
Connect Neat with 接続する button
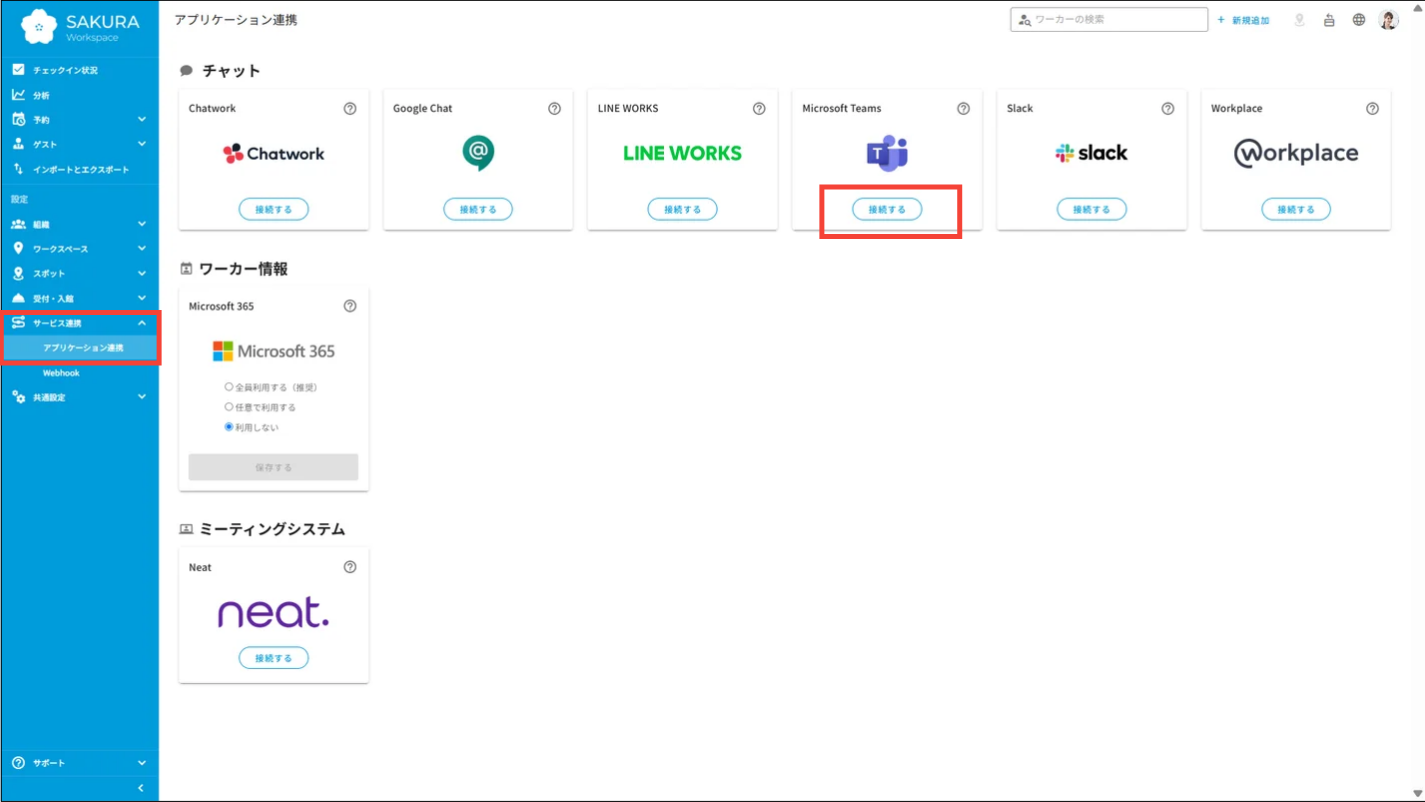(x=274, y=658)
